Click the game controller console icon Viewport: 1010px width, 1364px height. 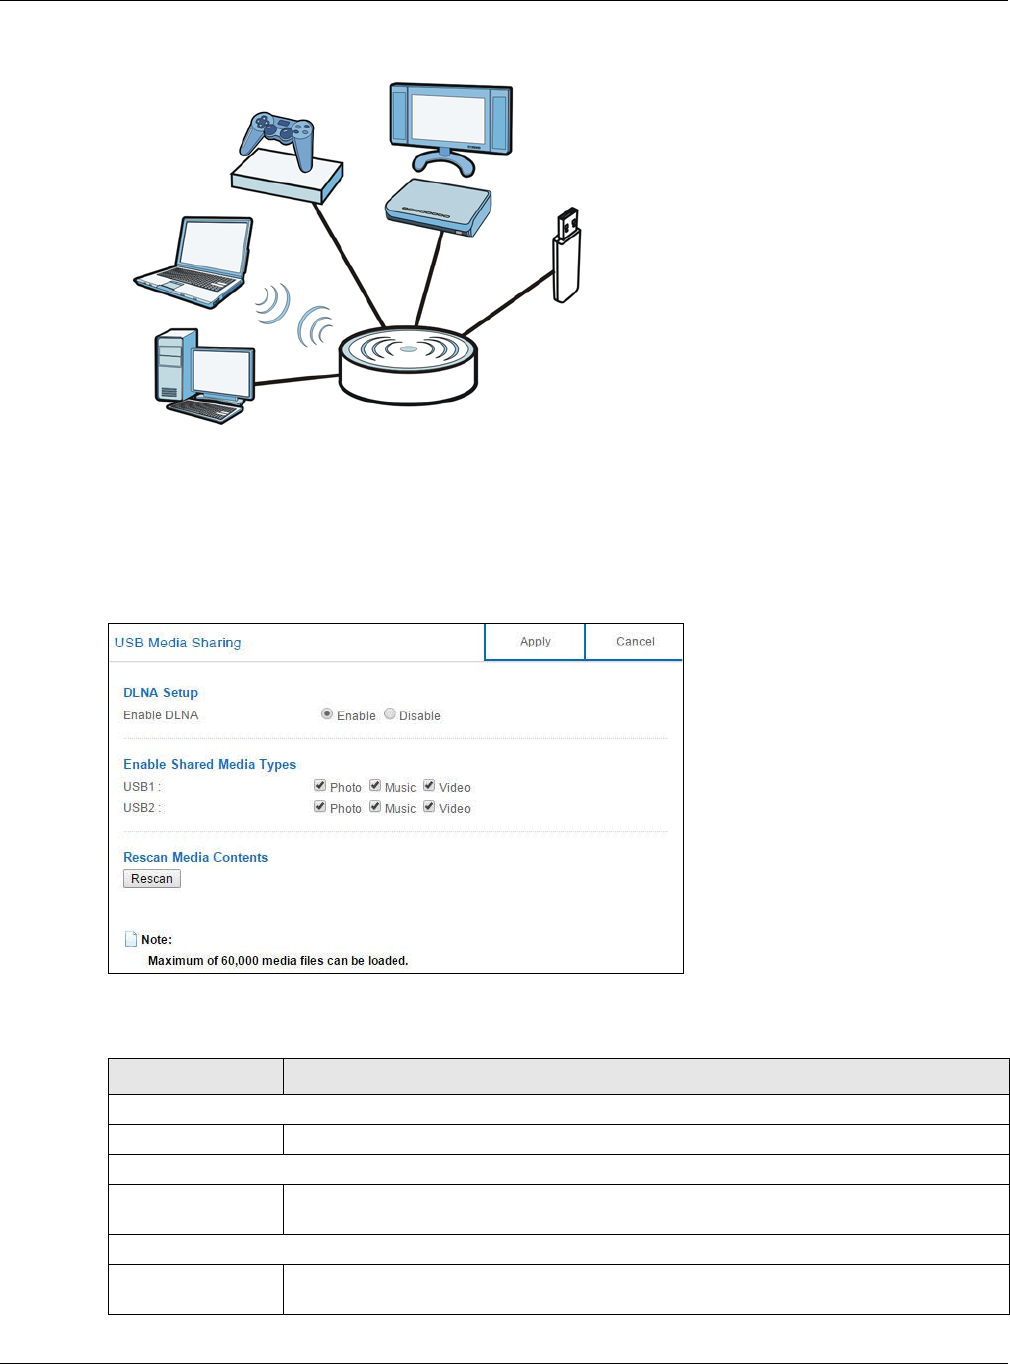(287, 157)
